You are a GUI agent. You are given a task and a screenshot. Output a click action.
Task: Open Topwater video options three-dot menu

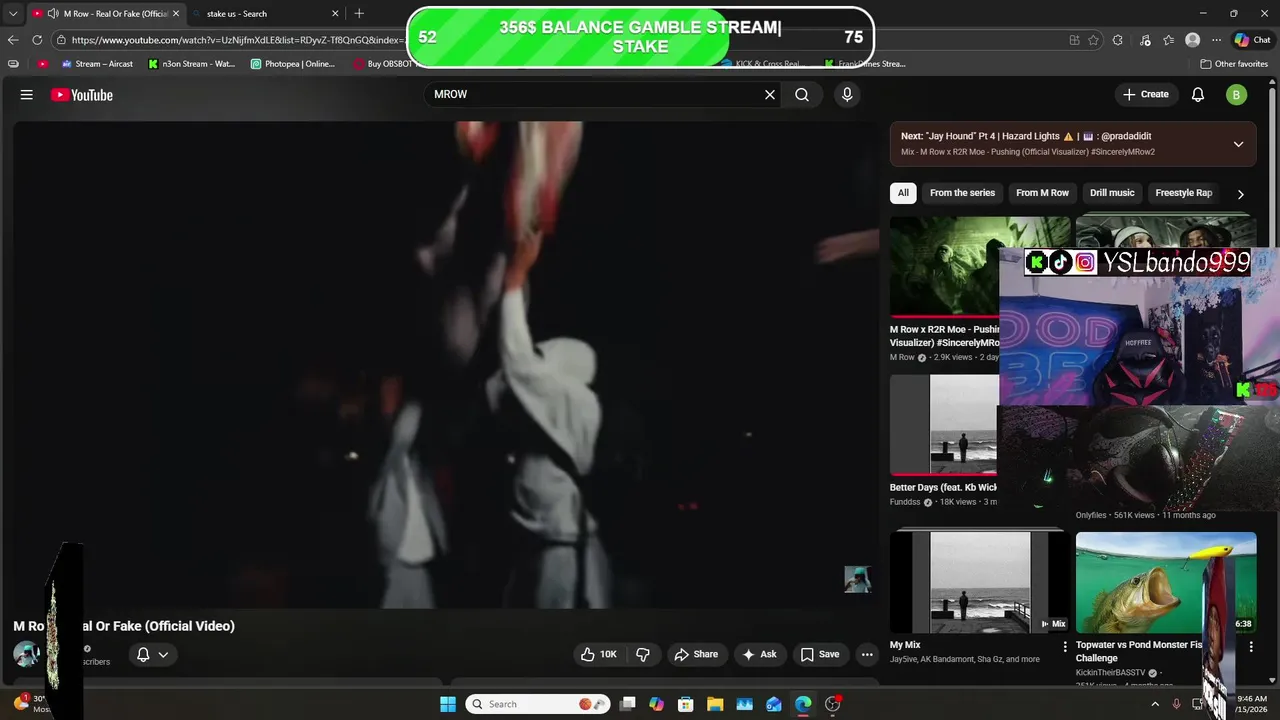[1251, 647]
